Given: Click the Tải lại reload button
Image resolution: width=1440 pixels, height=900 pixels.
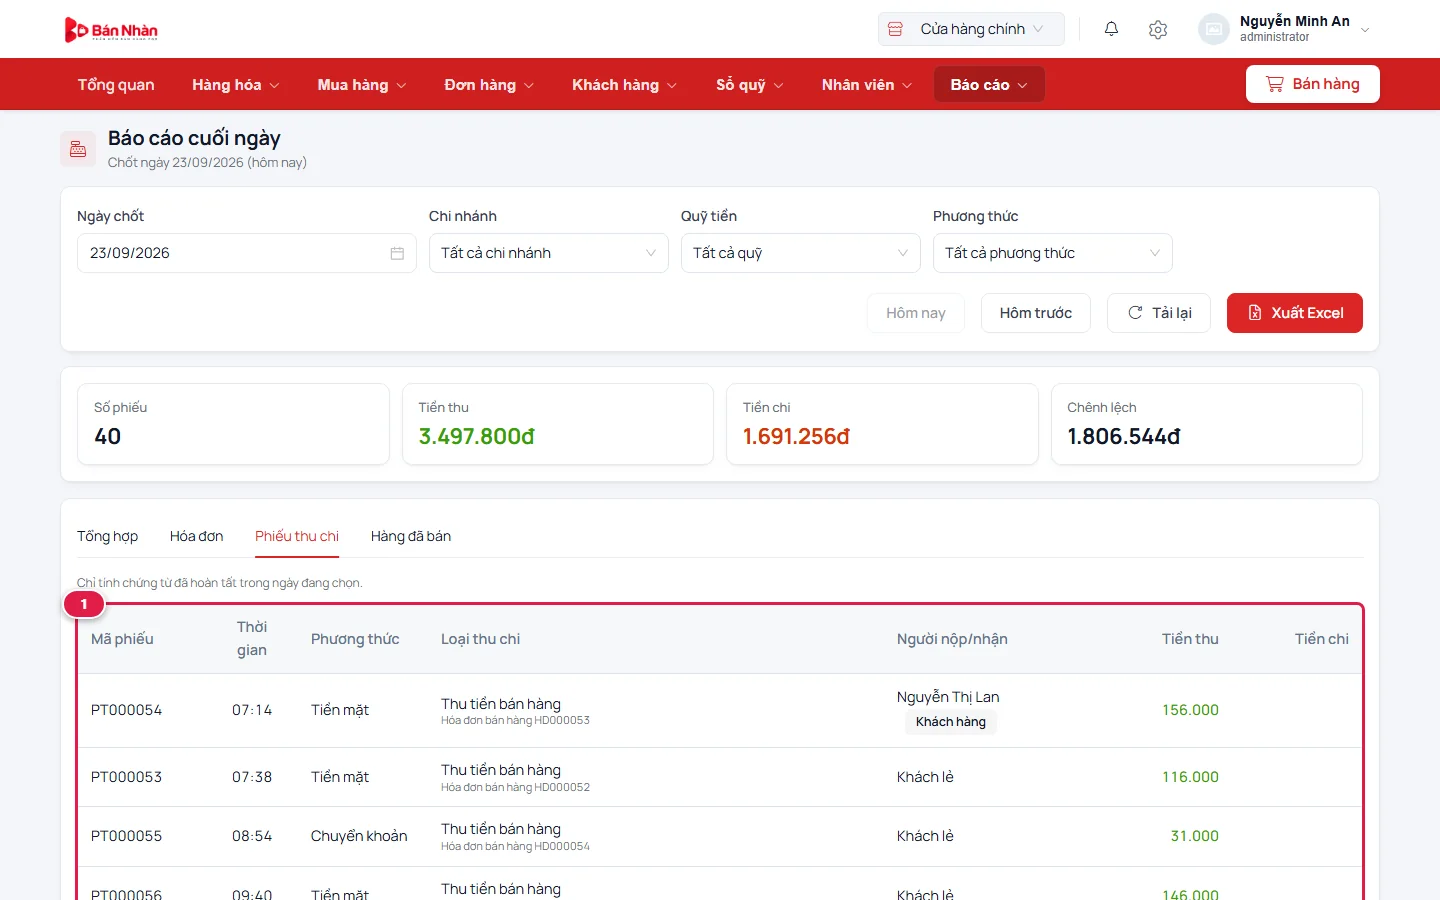Looking at the screenshot, I should pyautogui.click(x=1159, y=313).
